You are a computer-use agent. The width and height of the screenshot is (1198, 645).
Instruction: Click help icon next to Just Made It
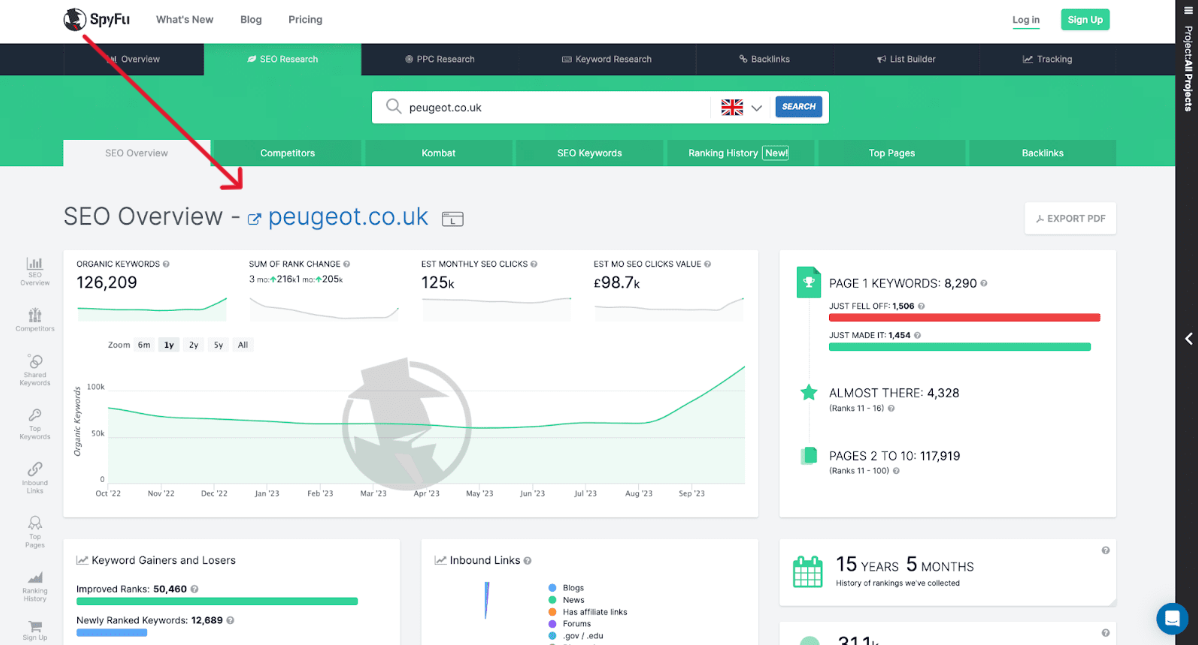coord(918,335)
